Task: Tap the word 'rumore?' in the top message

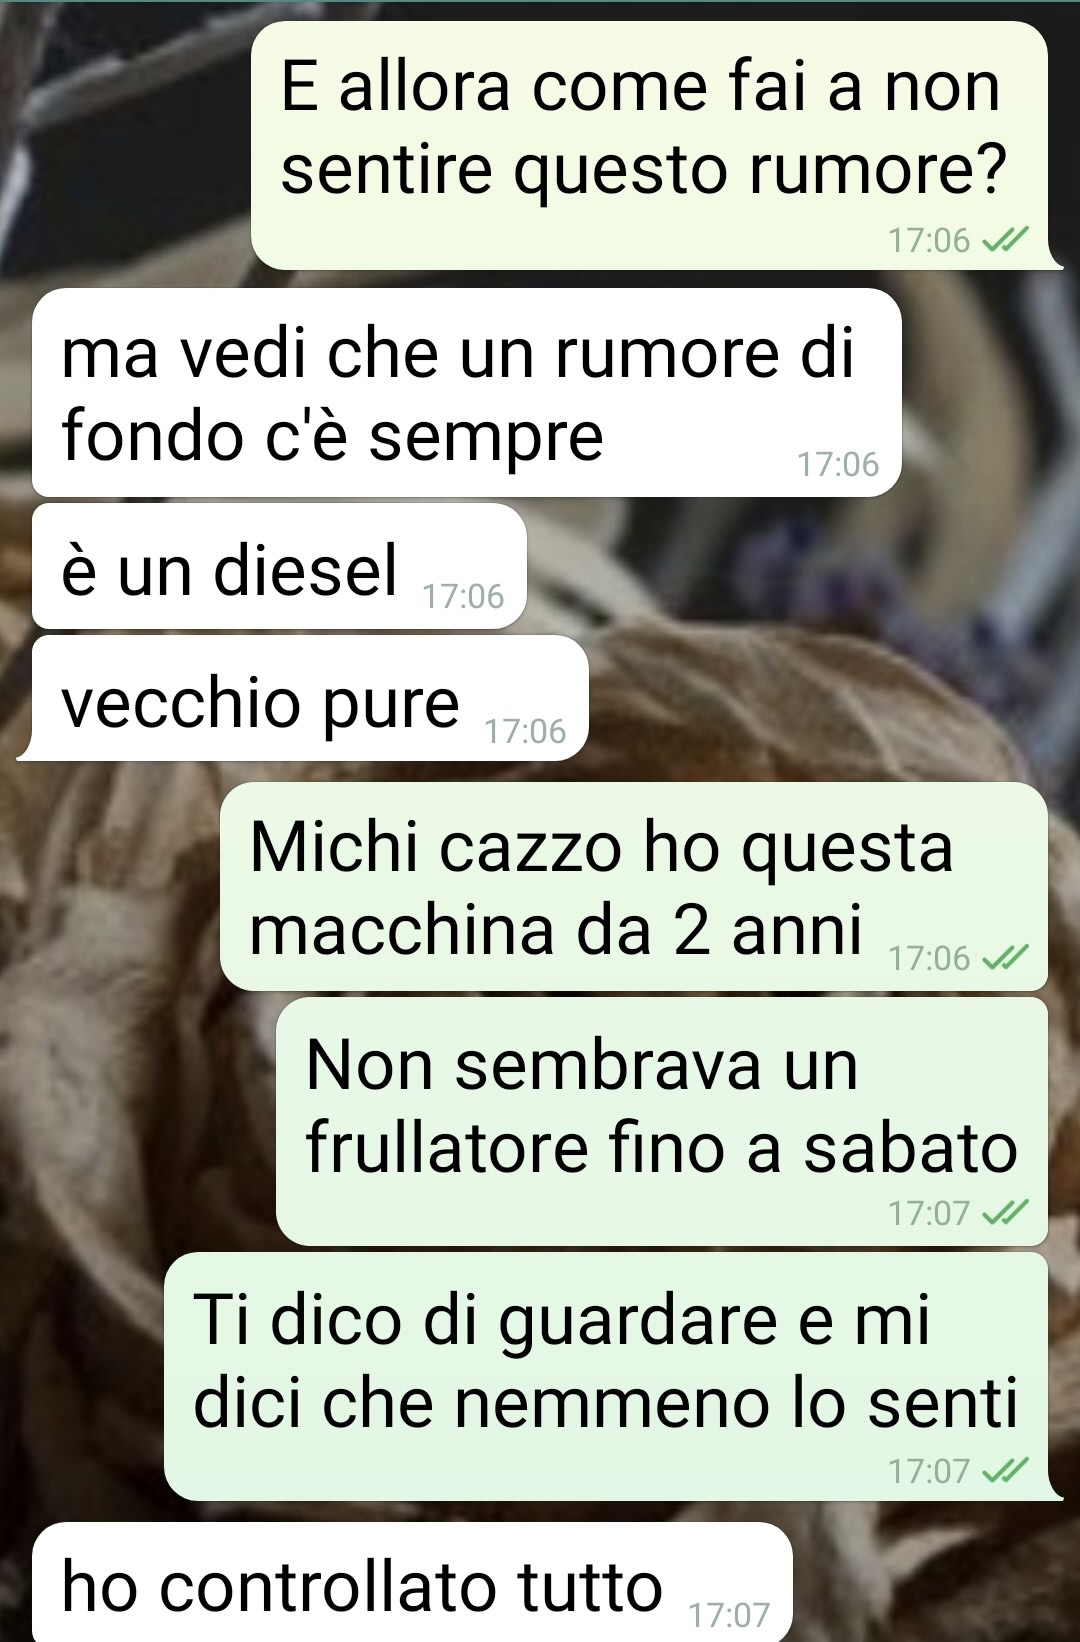Action: click(x=877, y=169)
